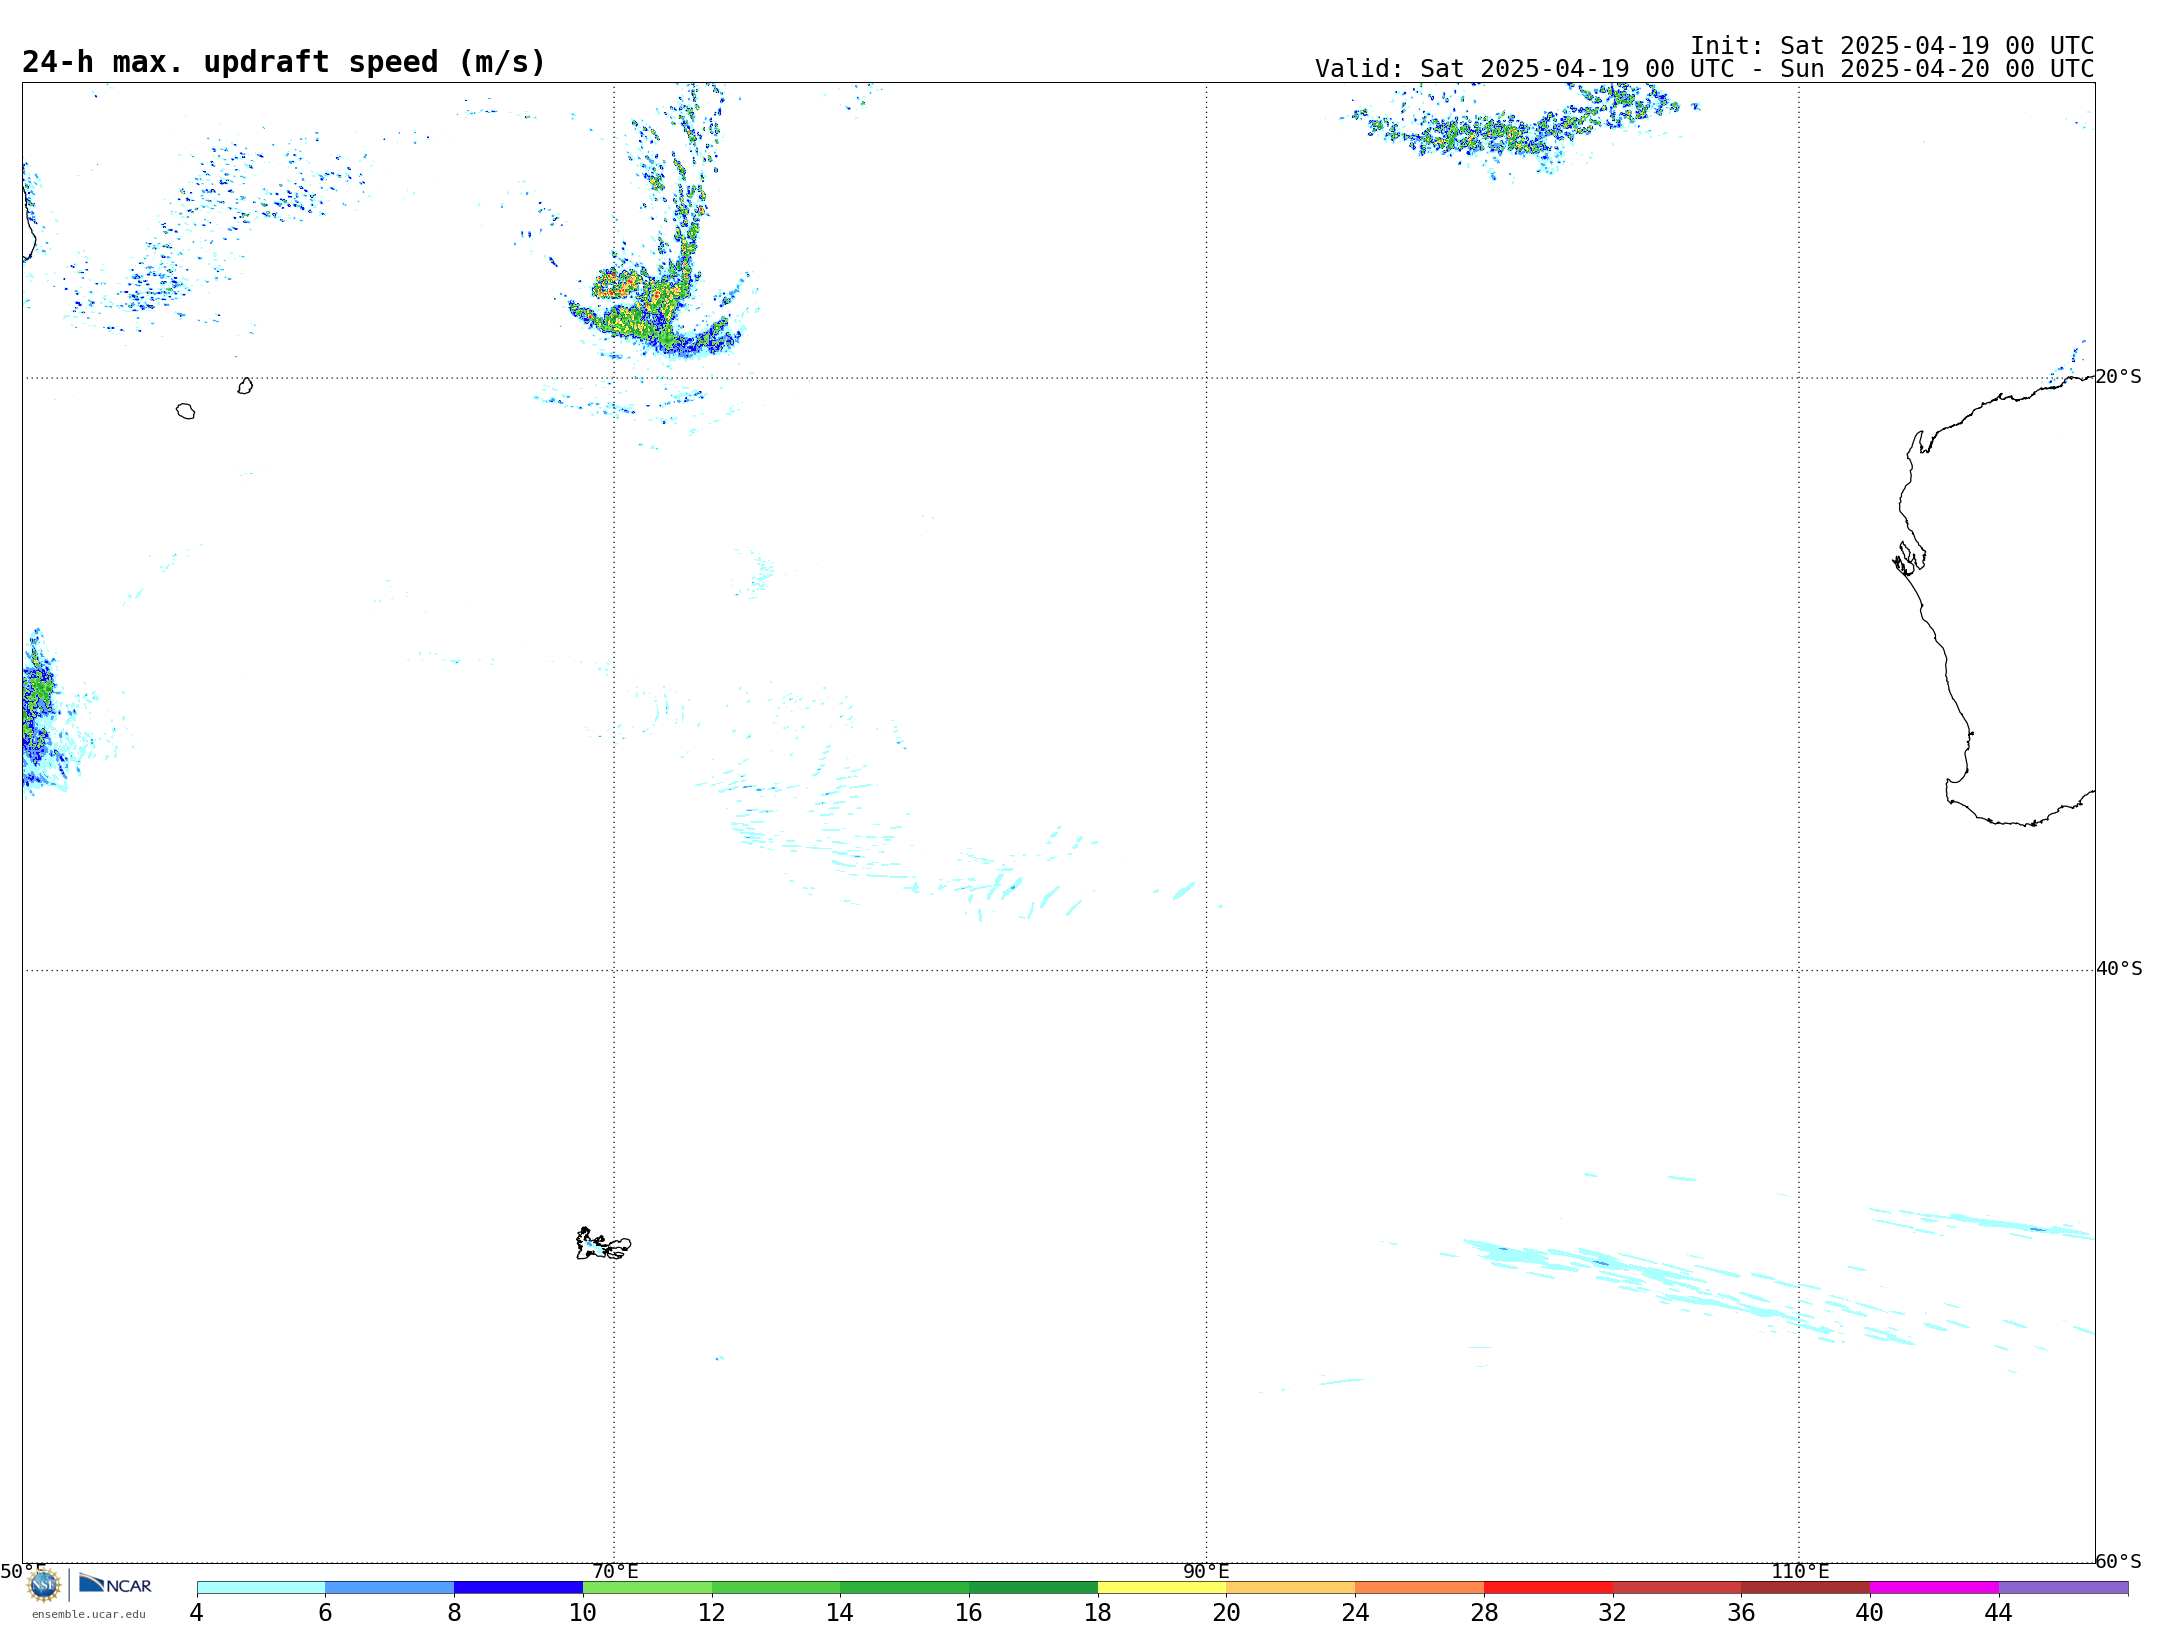The width and height of the screenshot is (2160, 1626).
Task: Click the dark blue 8-10 color swatch
Action: click(x=518, y=1588)
